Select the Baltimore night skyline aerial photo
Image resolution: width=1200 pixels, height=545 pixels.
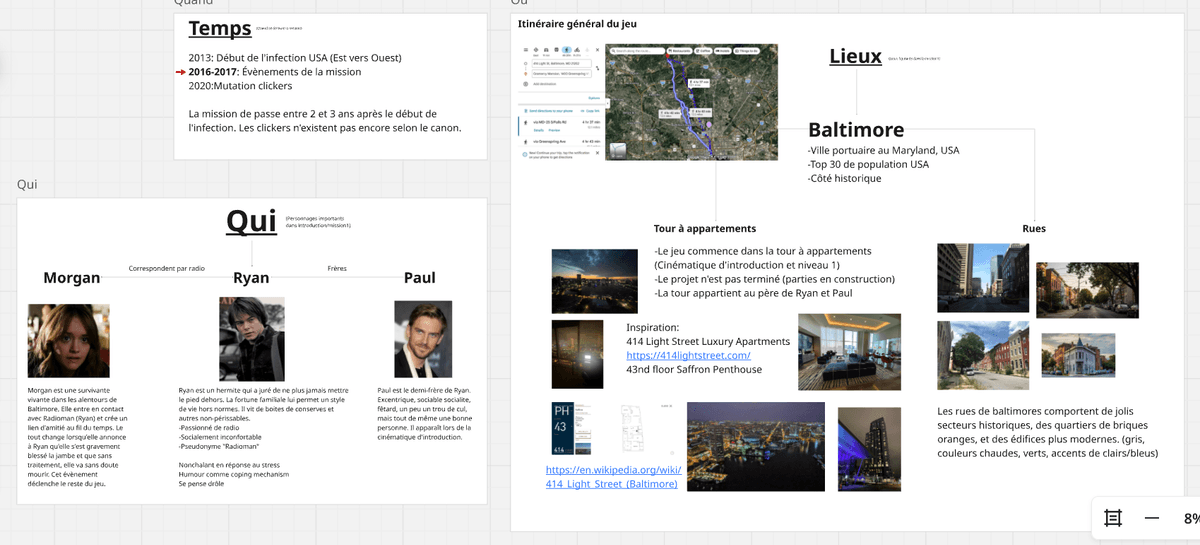coord(755,447)
